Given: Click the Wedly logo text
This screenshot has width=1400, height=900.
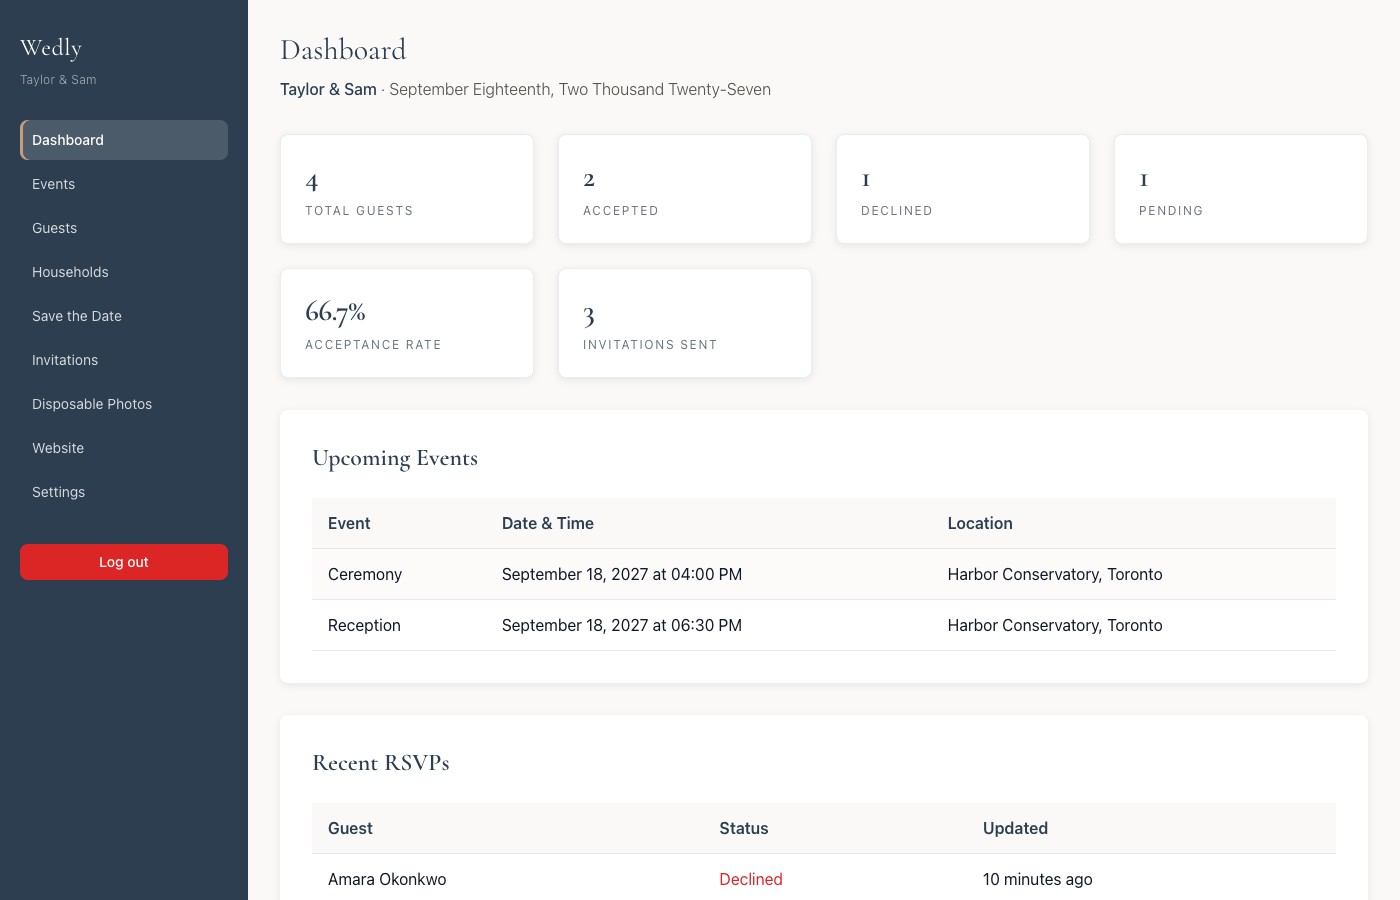Looking at the screenshot, I should [51, 48].
